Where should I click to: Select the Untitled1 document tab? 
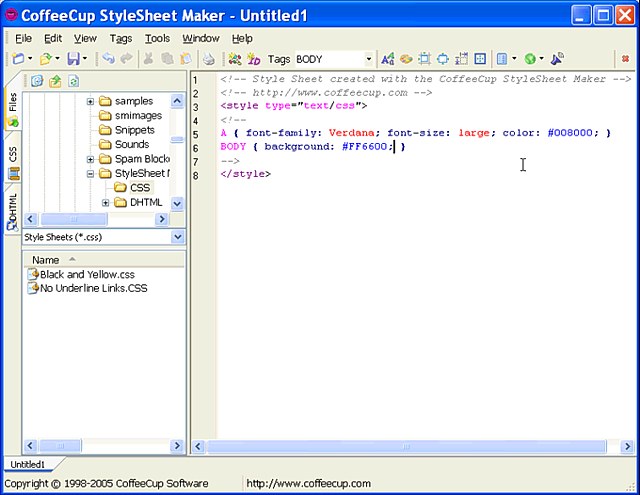click(27, 464)
